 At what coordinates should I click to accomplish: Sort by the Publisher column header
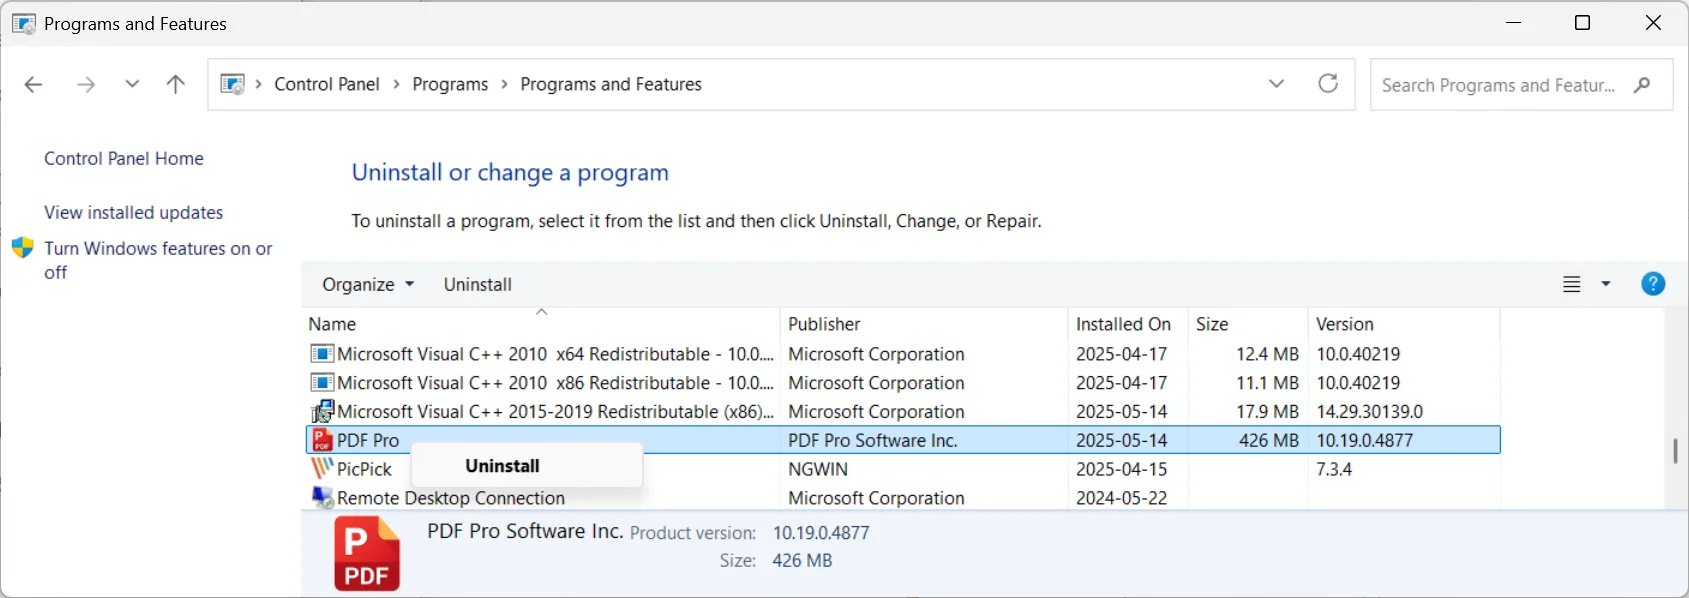pyautogui.click(x=924, y=324)
